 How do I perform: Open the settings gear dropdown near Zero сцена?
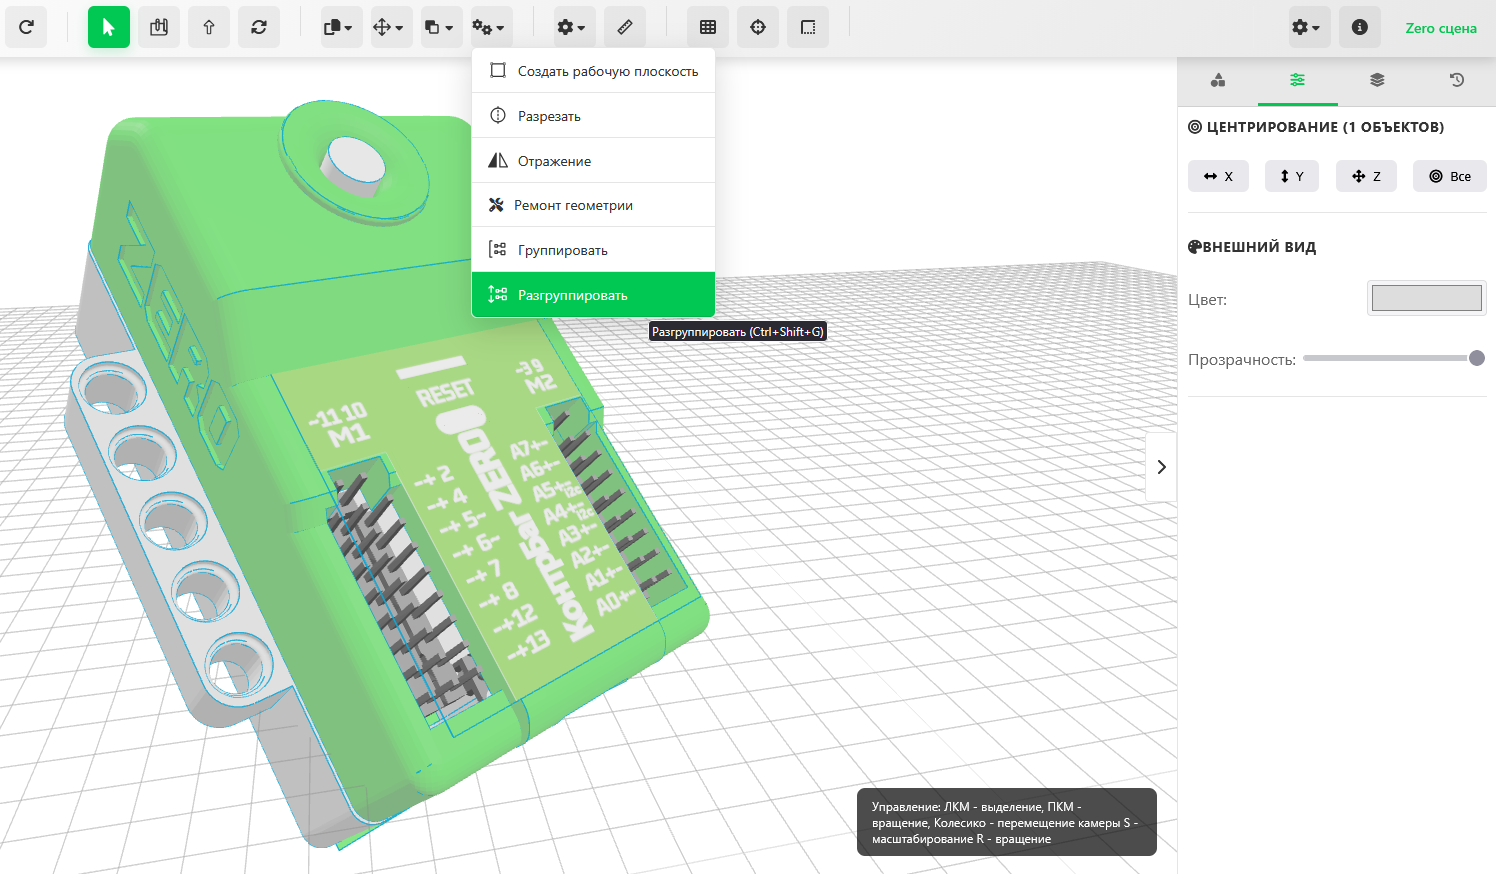click(x=1306, y=27)
